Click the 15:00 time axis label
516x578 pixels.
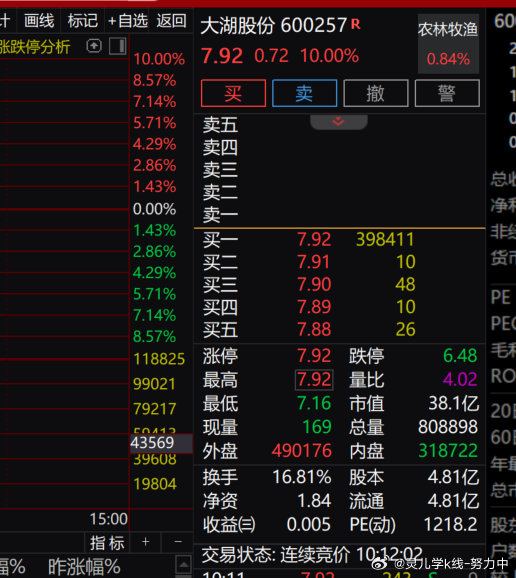(109, 519)
